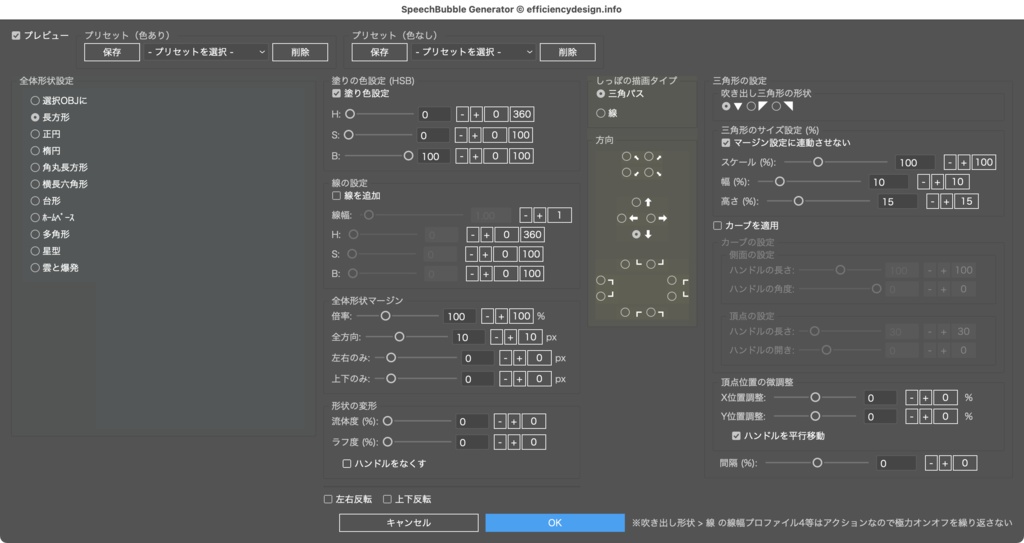Select the 線 tail drawing type
1024x543 pixels.
click(x=601, y=113)
